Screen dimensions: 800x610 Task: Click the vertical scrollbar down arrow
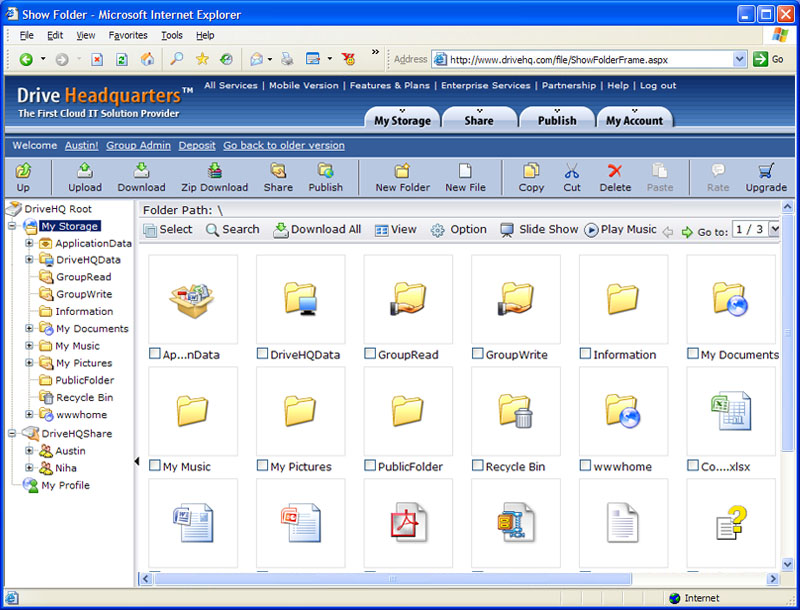[787, 564]
